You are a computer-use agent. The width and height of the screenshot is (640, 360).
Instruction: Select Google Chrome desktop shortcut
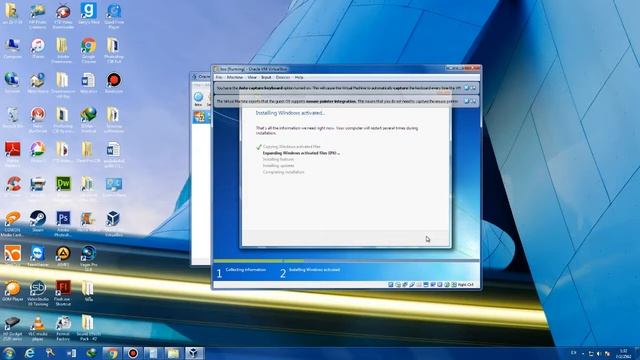tap(89, 50)
